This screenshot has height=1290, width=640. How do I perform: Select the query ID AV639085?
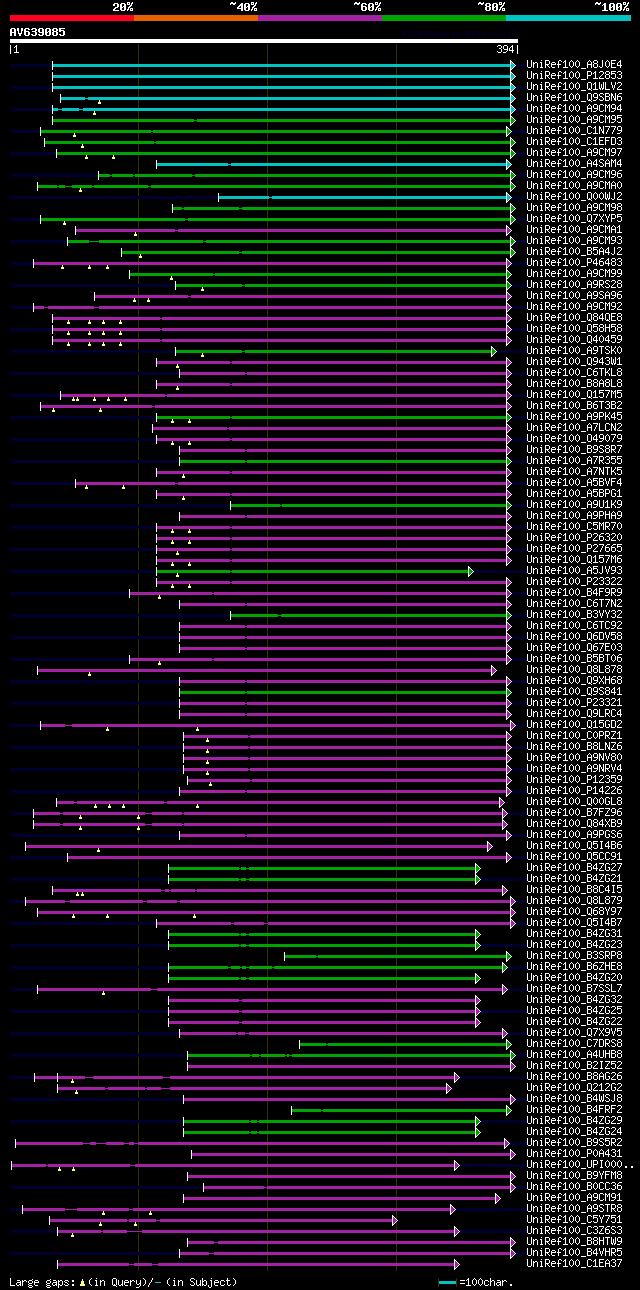click(x=37, y=32)
